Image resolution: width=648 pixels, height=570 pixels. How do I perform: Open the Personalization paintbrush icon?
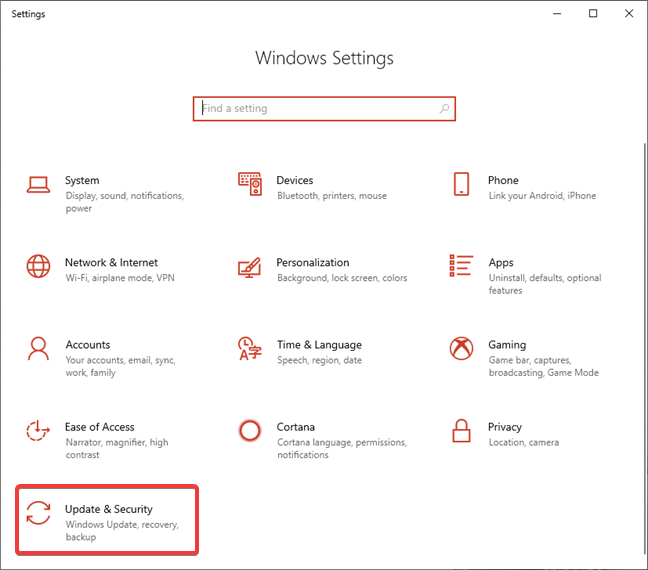coord(250,267)
